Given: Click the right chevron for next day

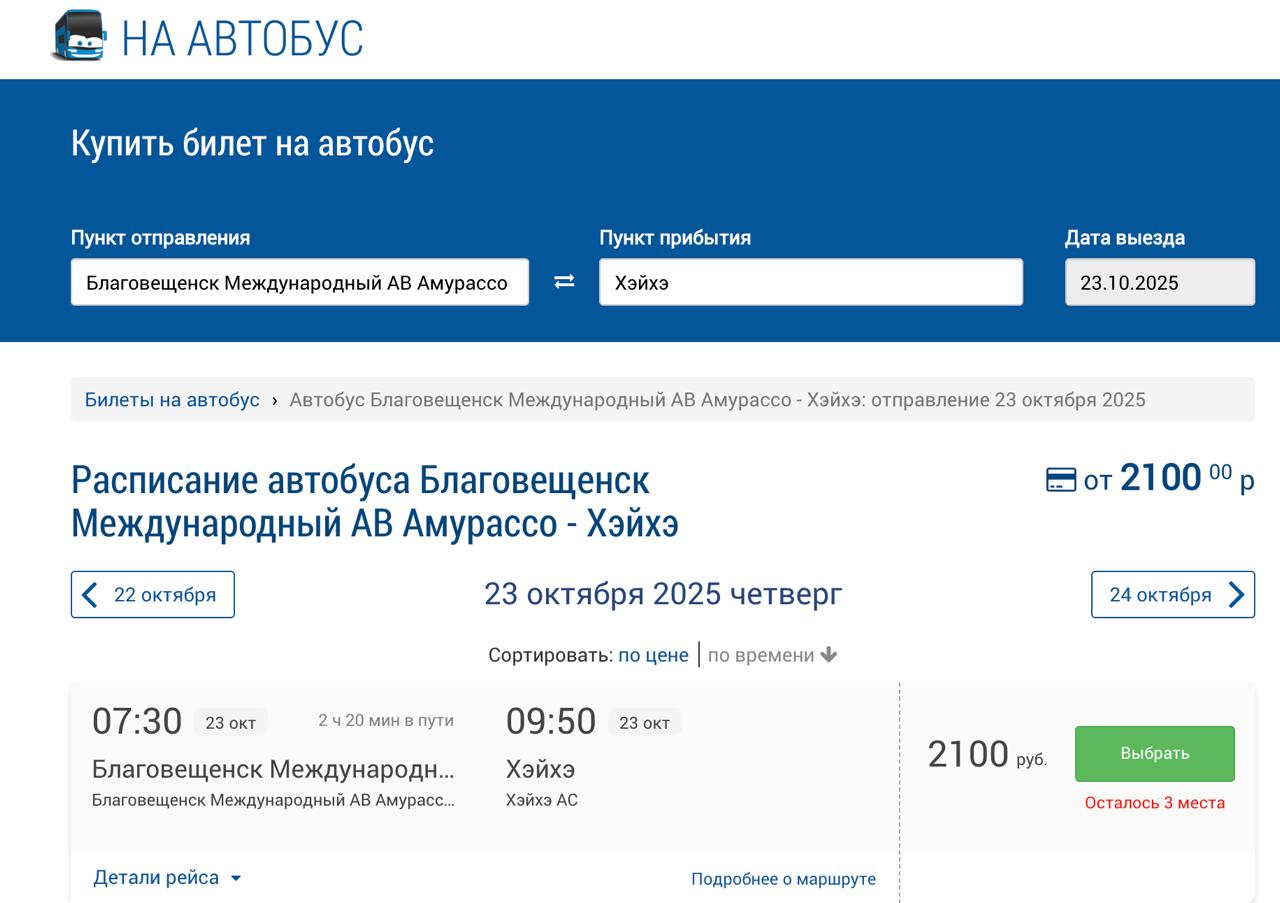Looking at the screenshot, I should [1236, 595].
